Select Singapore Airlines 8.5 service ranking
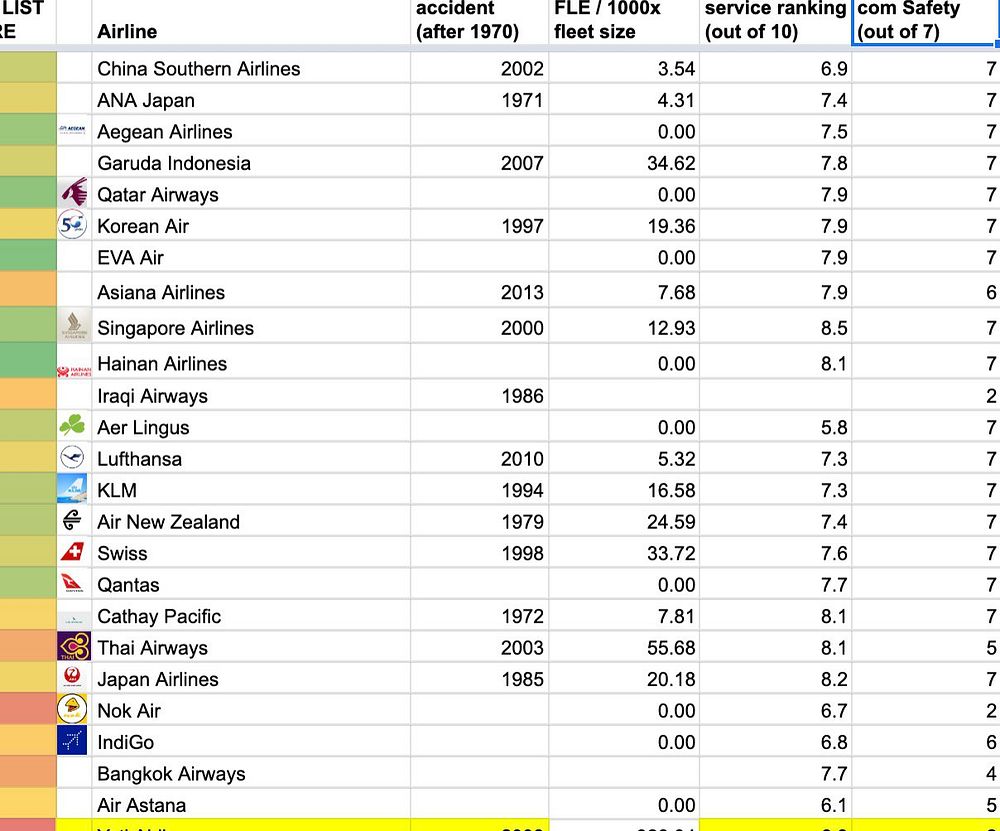Viewport: 1000px width, 831px height. [776, 327]
